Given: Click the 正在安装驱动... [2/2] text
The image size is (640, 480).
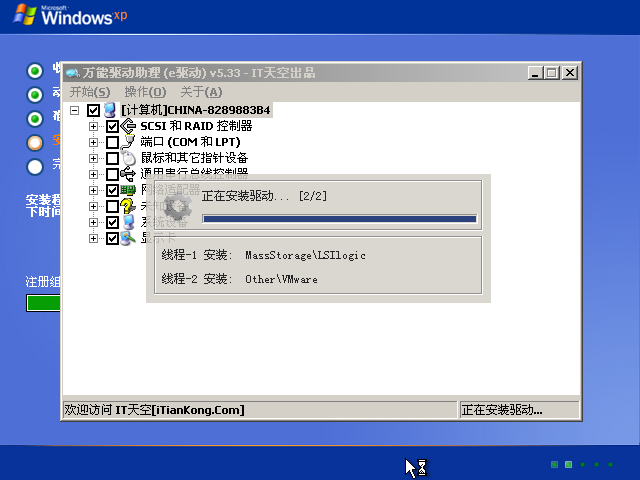Looking at the screenshot, I should [x=264, y=196].
